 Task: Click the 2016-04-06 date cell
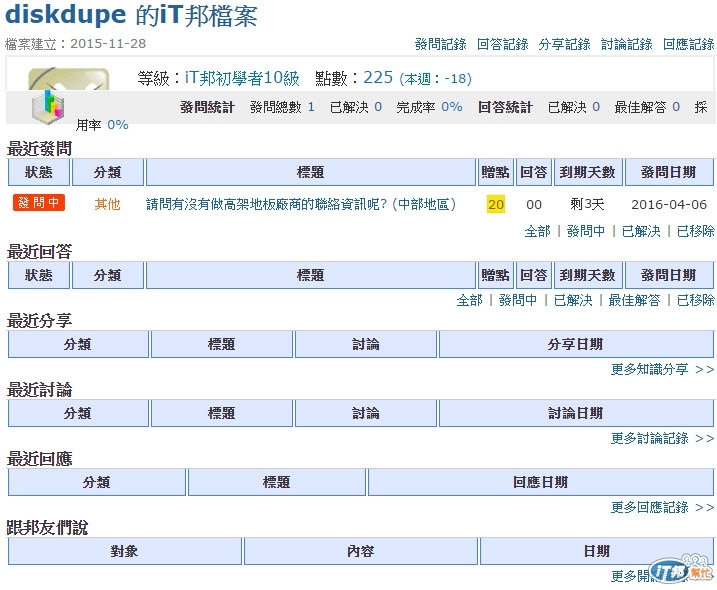[669, 204]
